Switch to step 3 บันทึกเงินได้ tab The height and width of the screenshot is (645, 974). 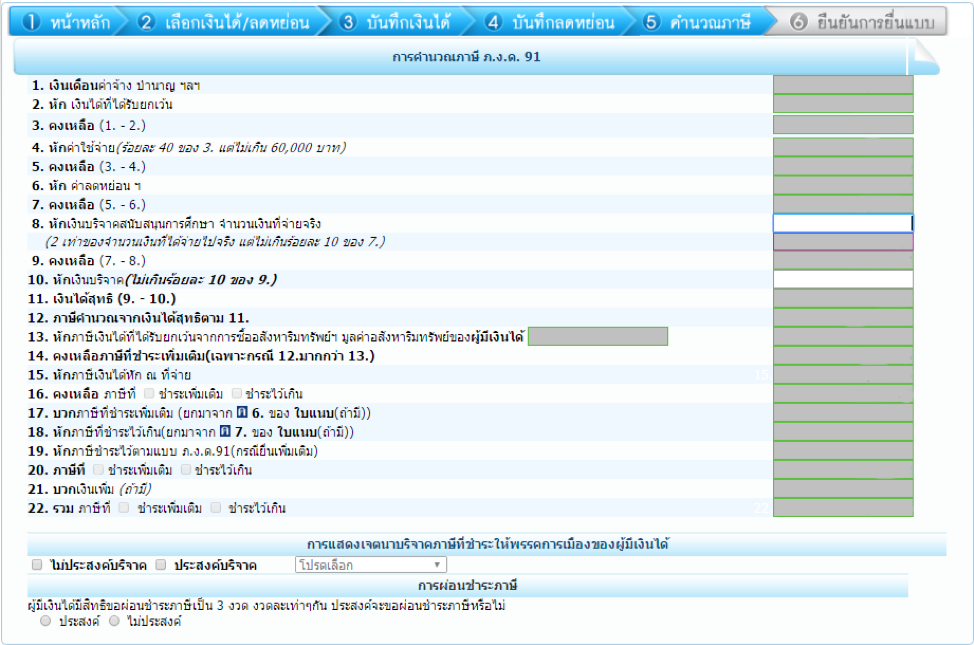395,22
